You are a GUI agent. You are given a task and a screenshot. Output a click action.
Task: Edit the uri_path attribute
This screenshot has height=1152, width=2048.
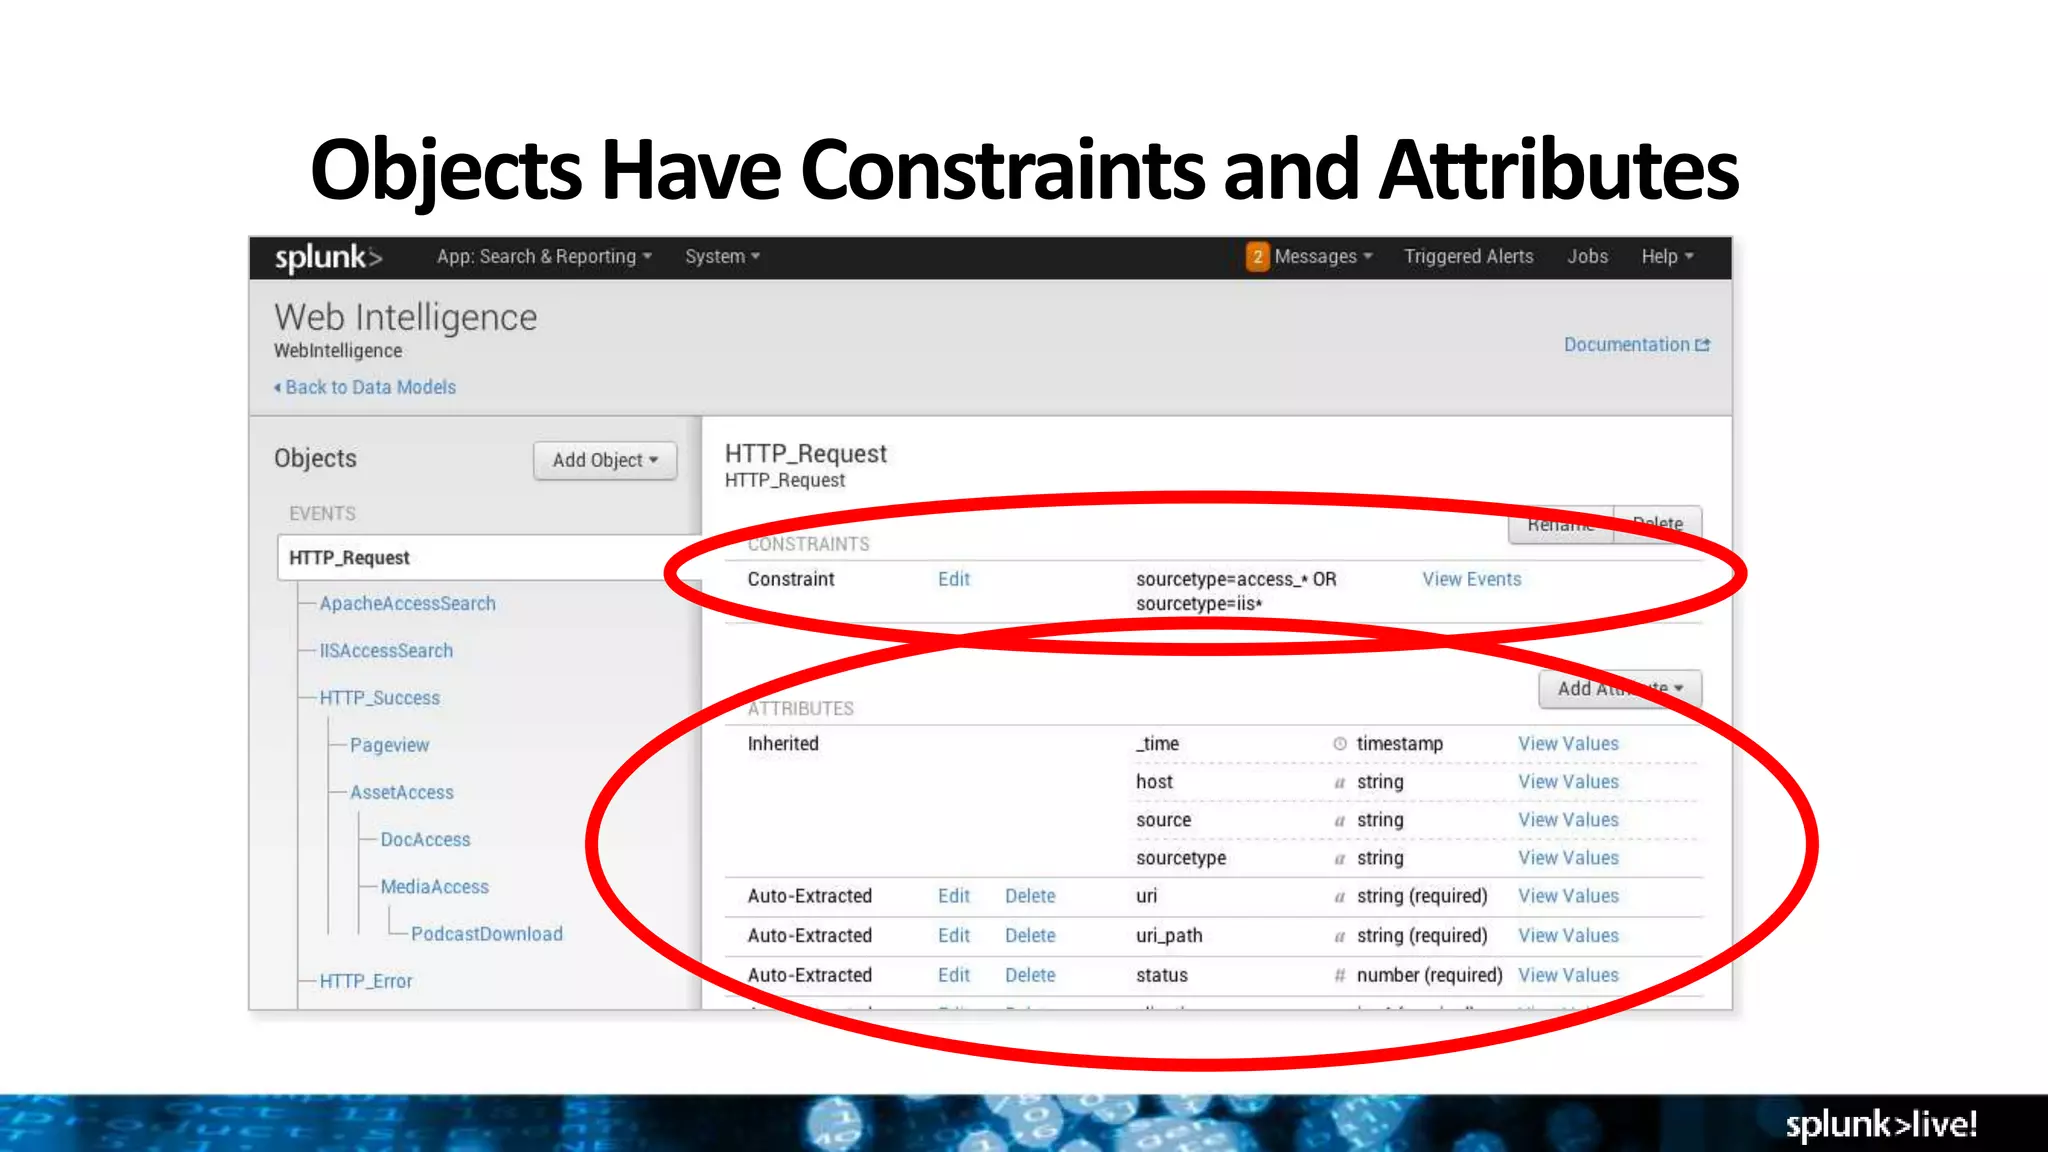[953, 936]
